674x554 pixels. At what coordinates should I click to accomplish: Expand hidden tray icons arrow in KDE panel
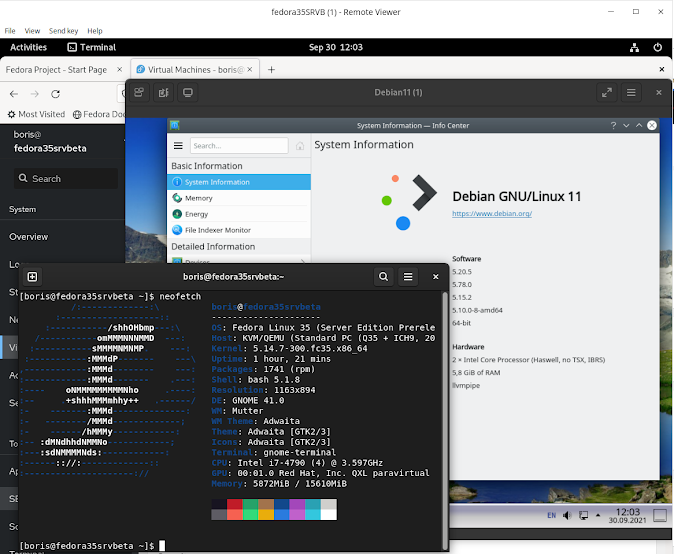click(598, 515)
